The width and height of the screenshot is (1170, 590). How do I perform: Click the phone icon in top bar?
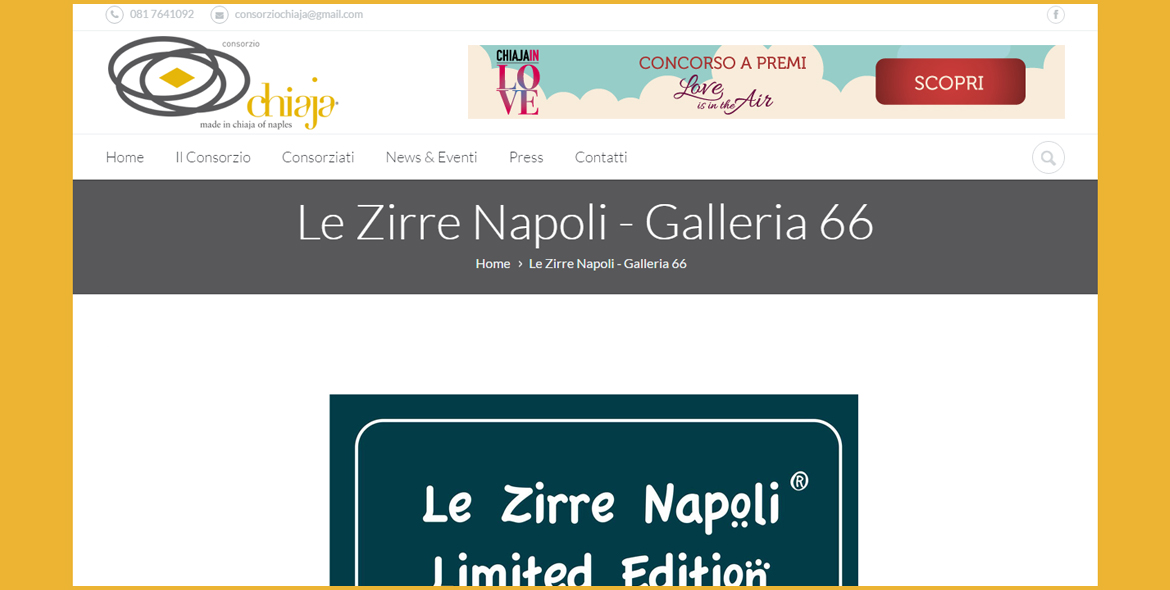point(114,15)
